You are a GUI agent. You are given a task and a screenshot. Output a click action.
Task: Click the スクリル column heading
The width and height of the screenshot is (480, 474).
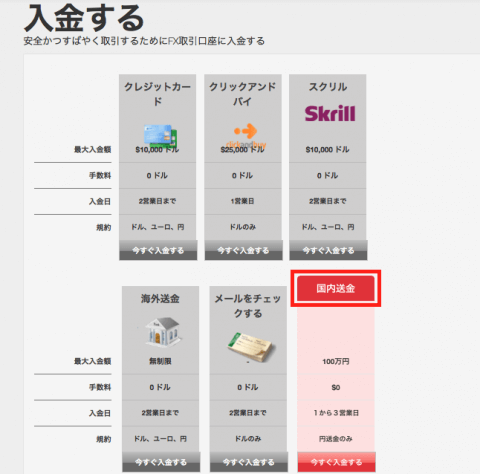tap(328, 87)
